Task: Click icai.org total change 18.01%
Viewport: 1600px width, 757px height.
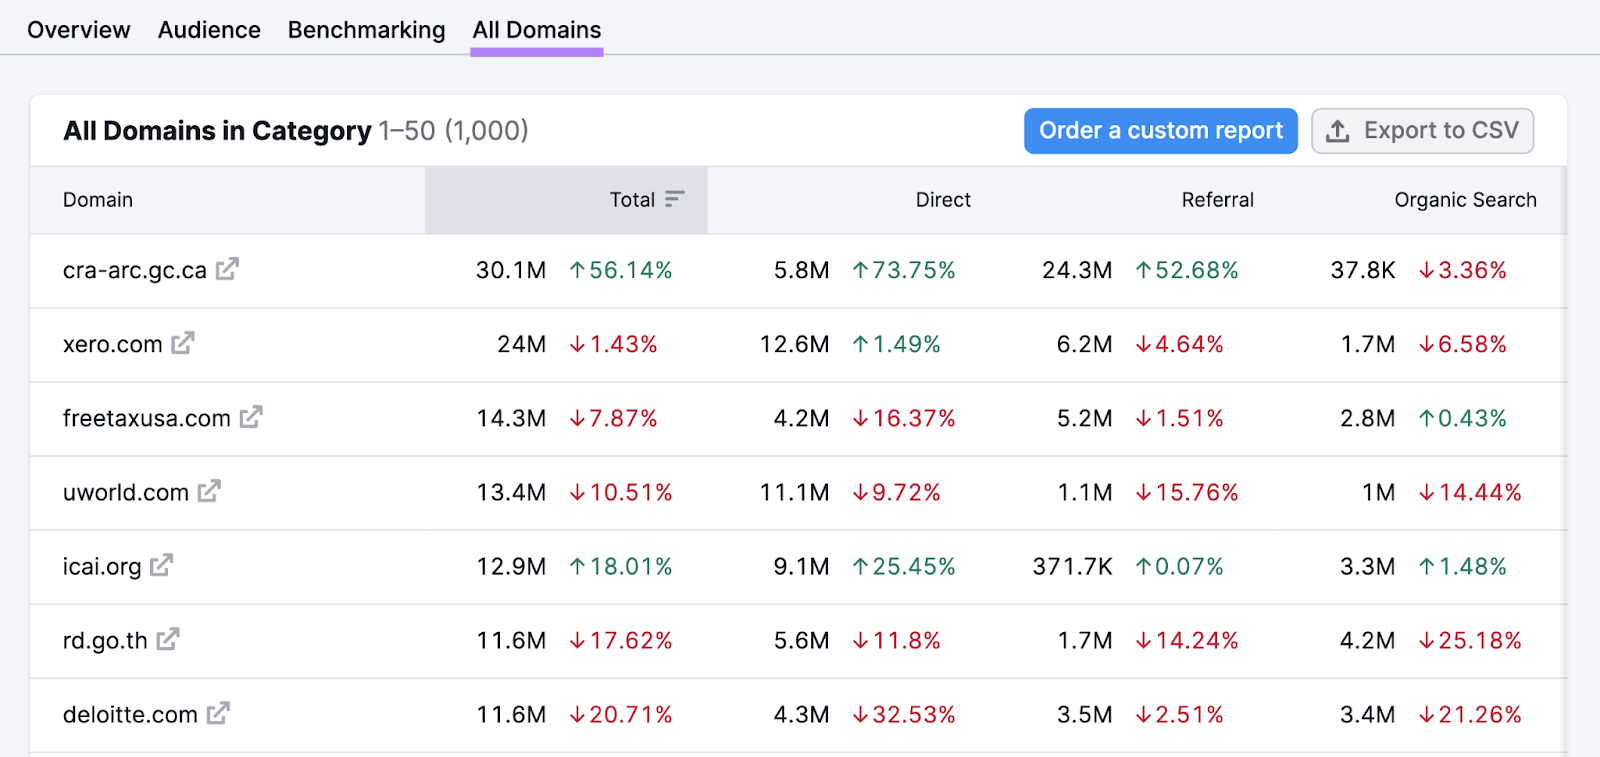Action: [x=621, y=566]
